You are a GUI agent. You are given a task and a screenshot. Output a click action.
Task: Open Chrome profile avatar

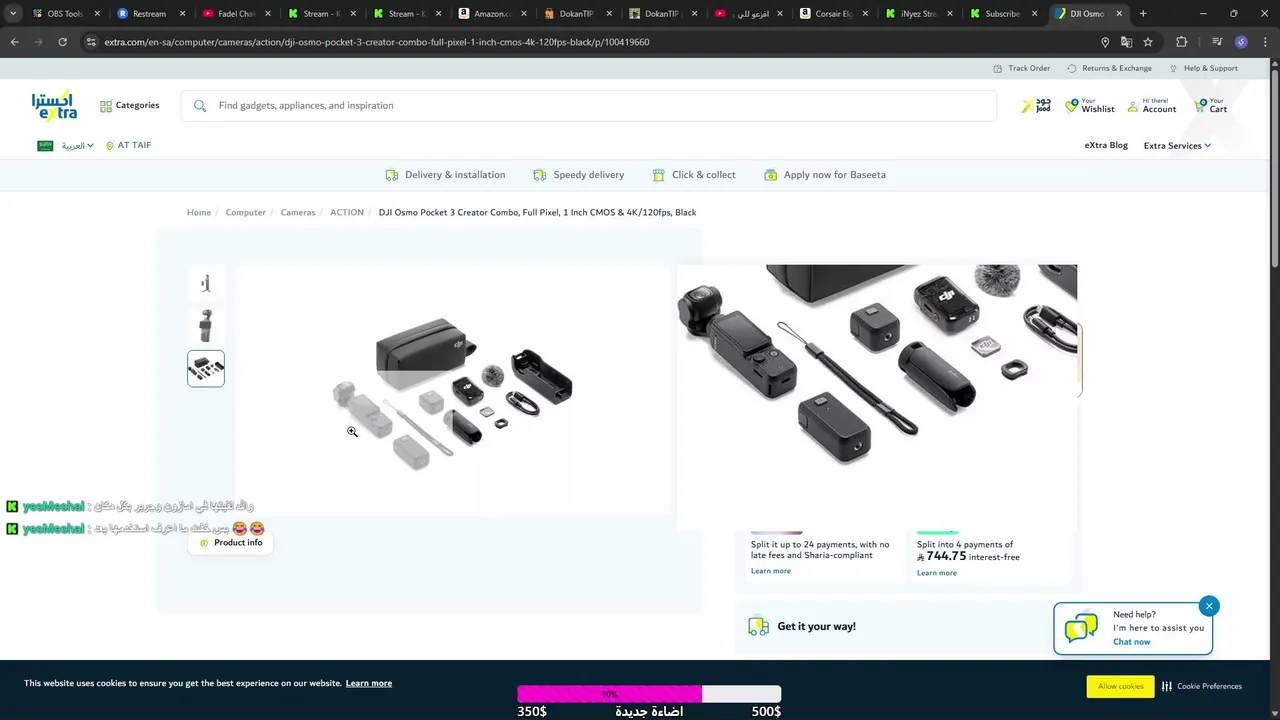click(1241, 42)
